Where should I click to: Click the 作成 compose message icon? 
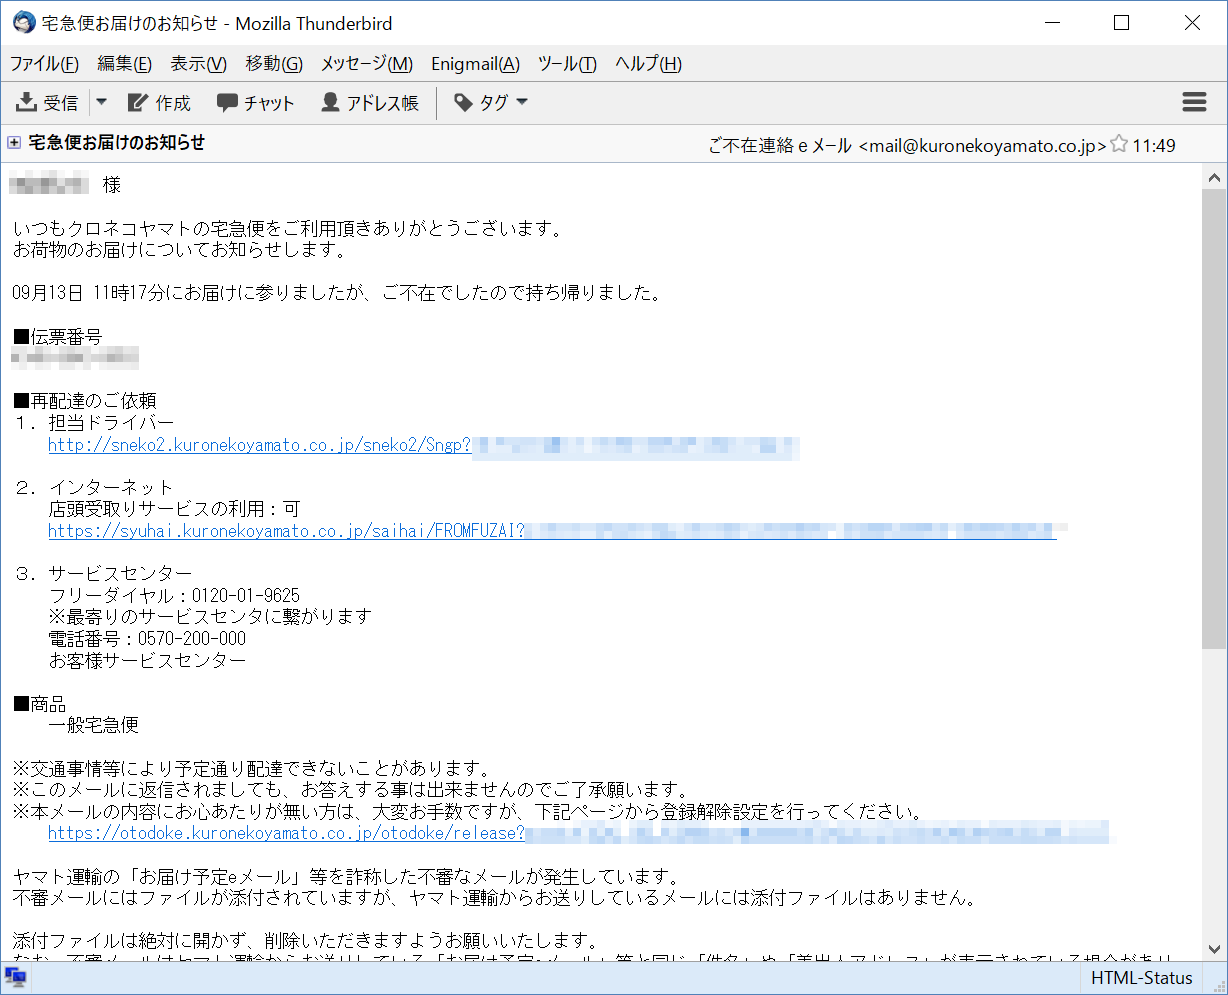pos(137,102)
